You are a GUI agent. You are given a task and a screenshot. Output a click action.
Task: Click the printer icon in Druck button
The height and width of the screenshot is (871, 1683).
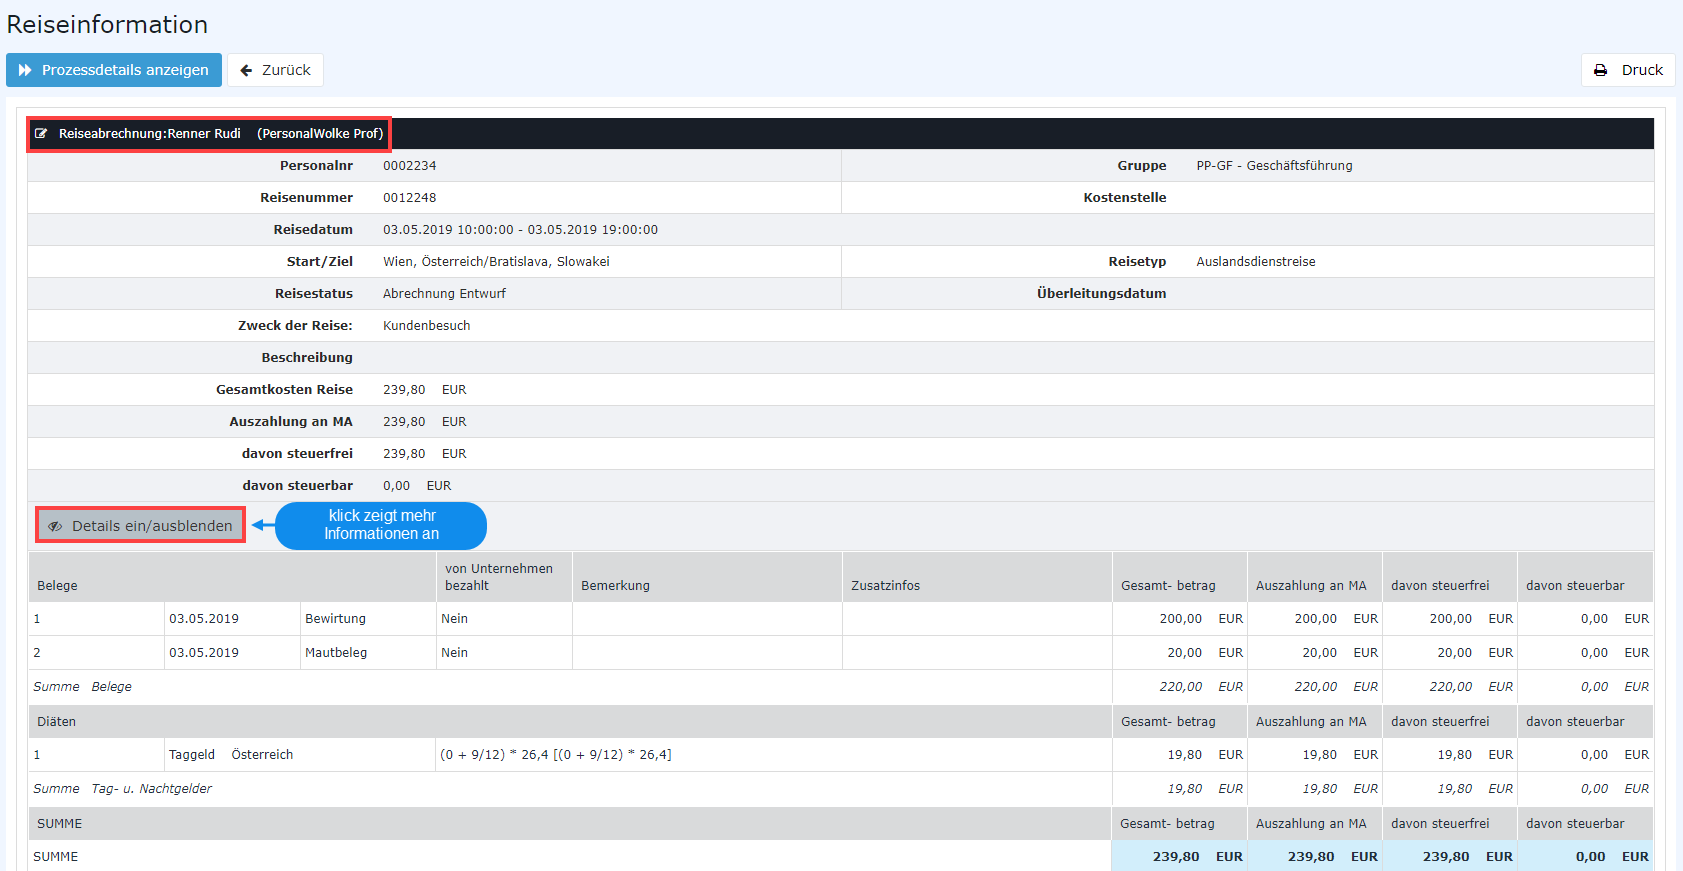tap(1600, 70)
